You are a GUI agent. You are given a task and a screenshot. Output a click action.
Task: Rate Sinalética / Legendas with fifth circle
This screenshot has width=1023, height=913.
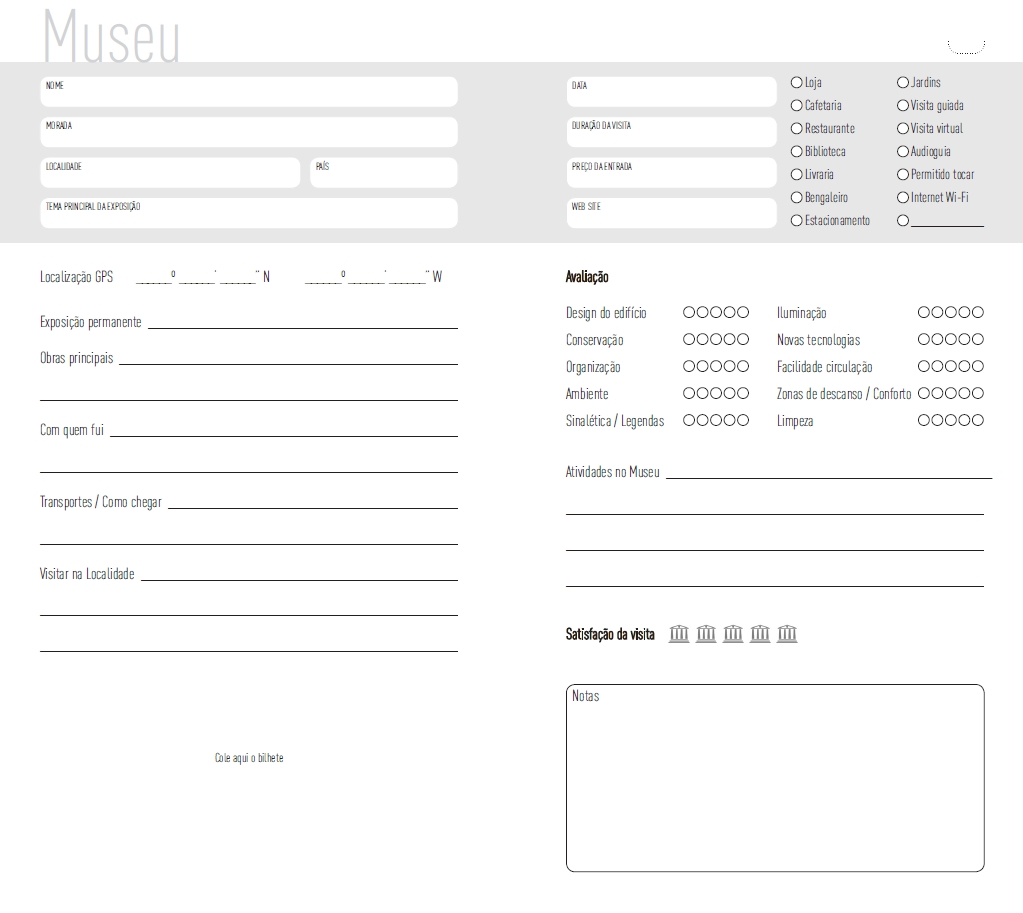[742, 420]
